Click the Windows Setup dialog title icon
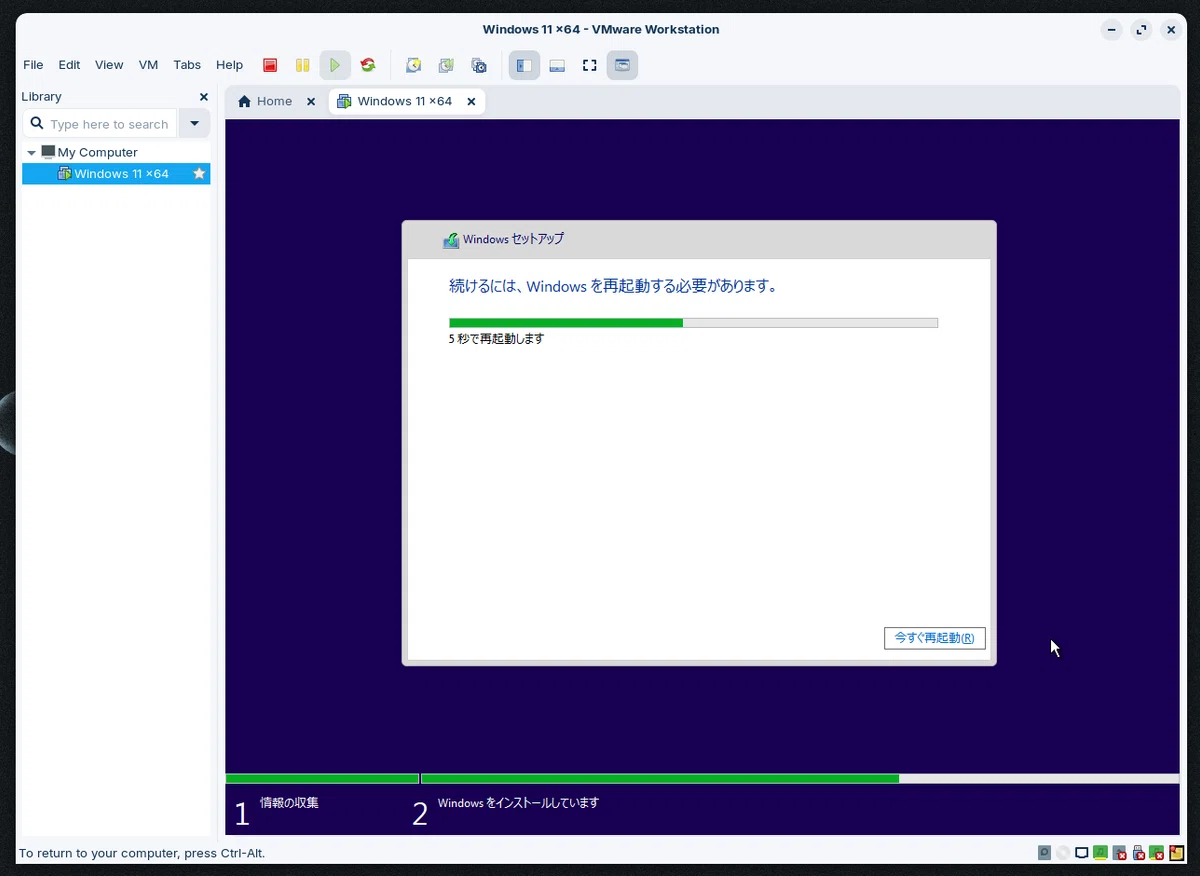Image resolution: width=1200 pixels, height=876 pixels. point(451,240)
